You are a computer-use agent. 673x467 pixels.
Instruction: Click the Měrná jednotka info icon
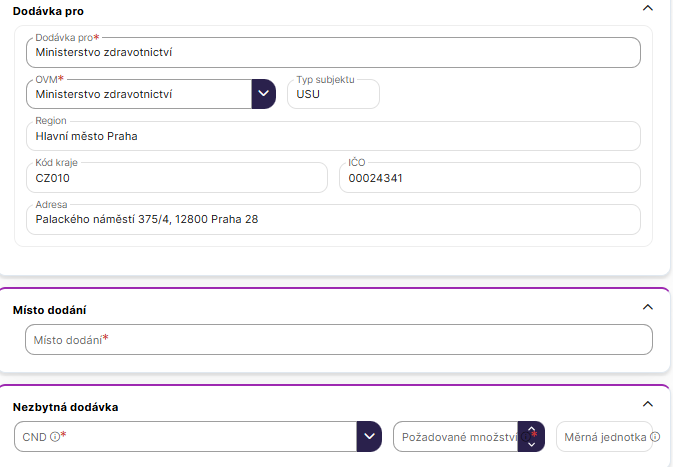coord(654,437)
